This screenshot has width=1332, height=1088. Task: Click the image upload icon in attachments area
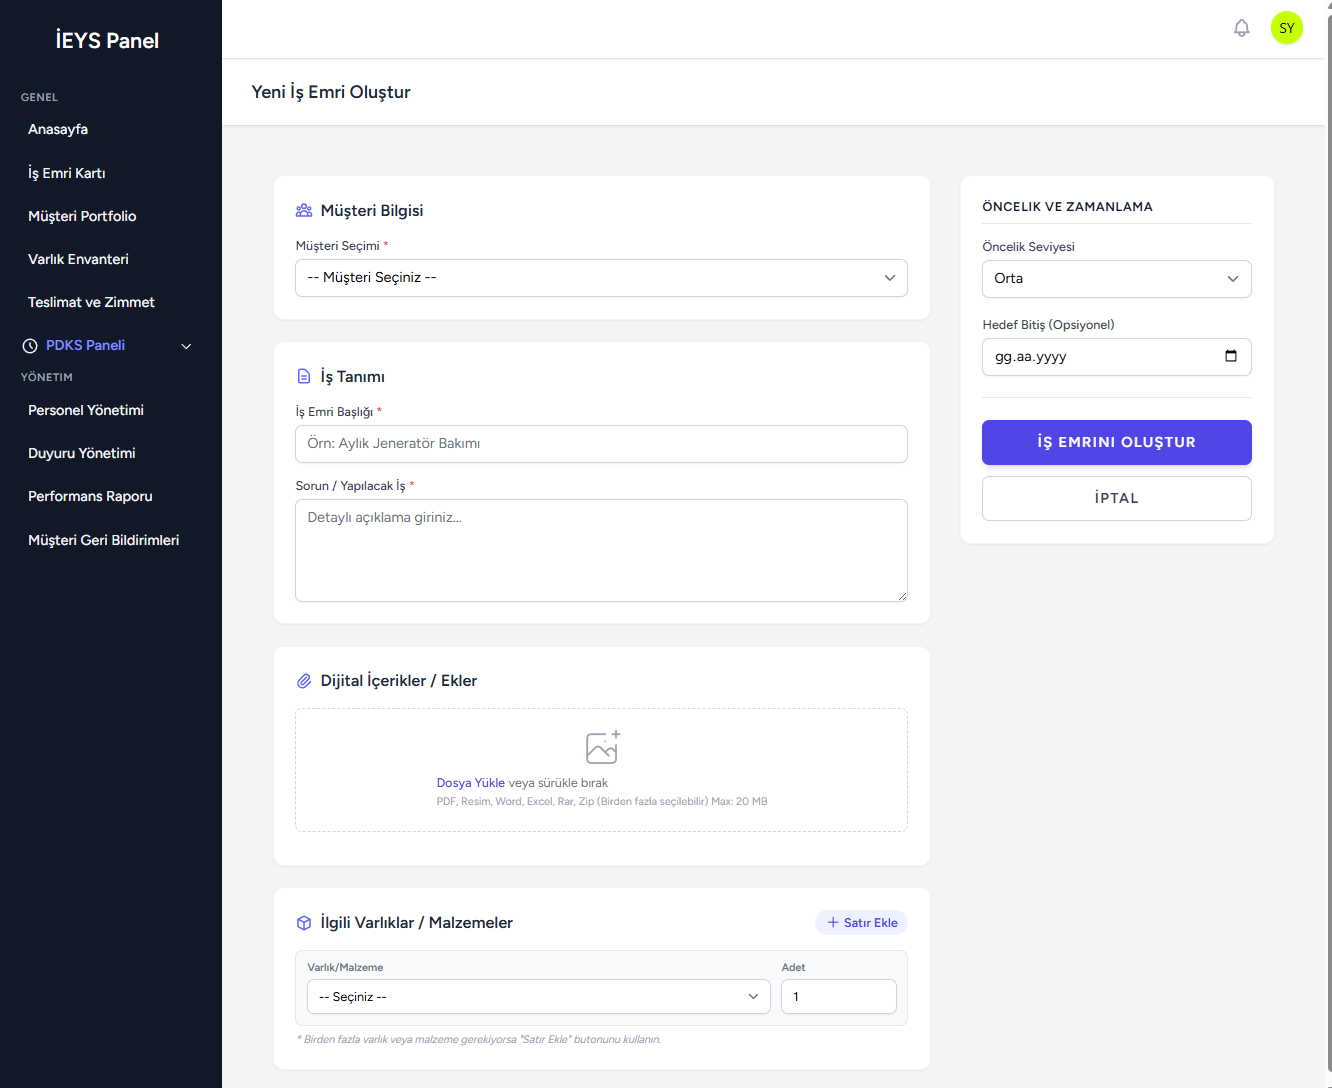pos(602,747)
